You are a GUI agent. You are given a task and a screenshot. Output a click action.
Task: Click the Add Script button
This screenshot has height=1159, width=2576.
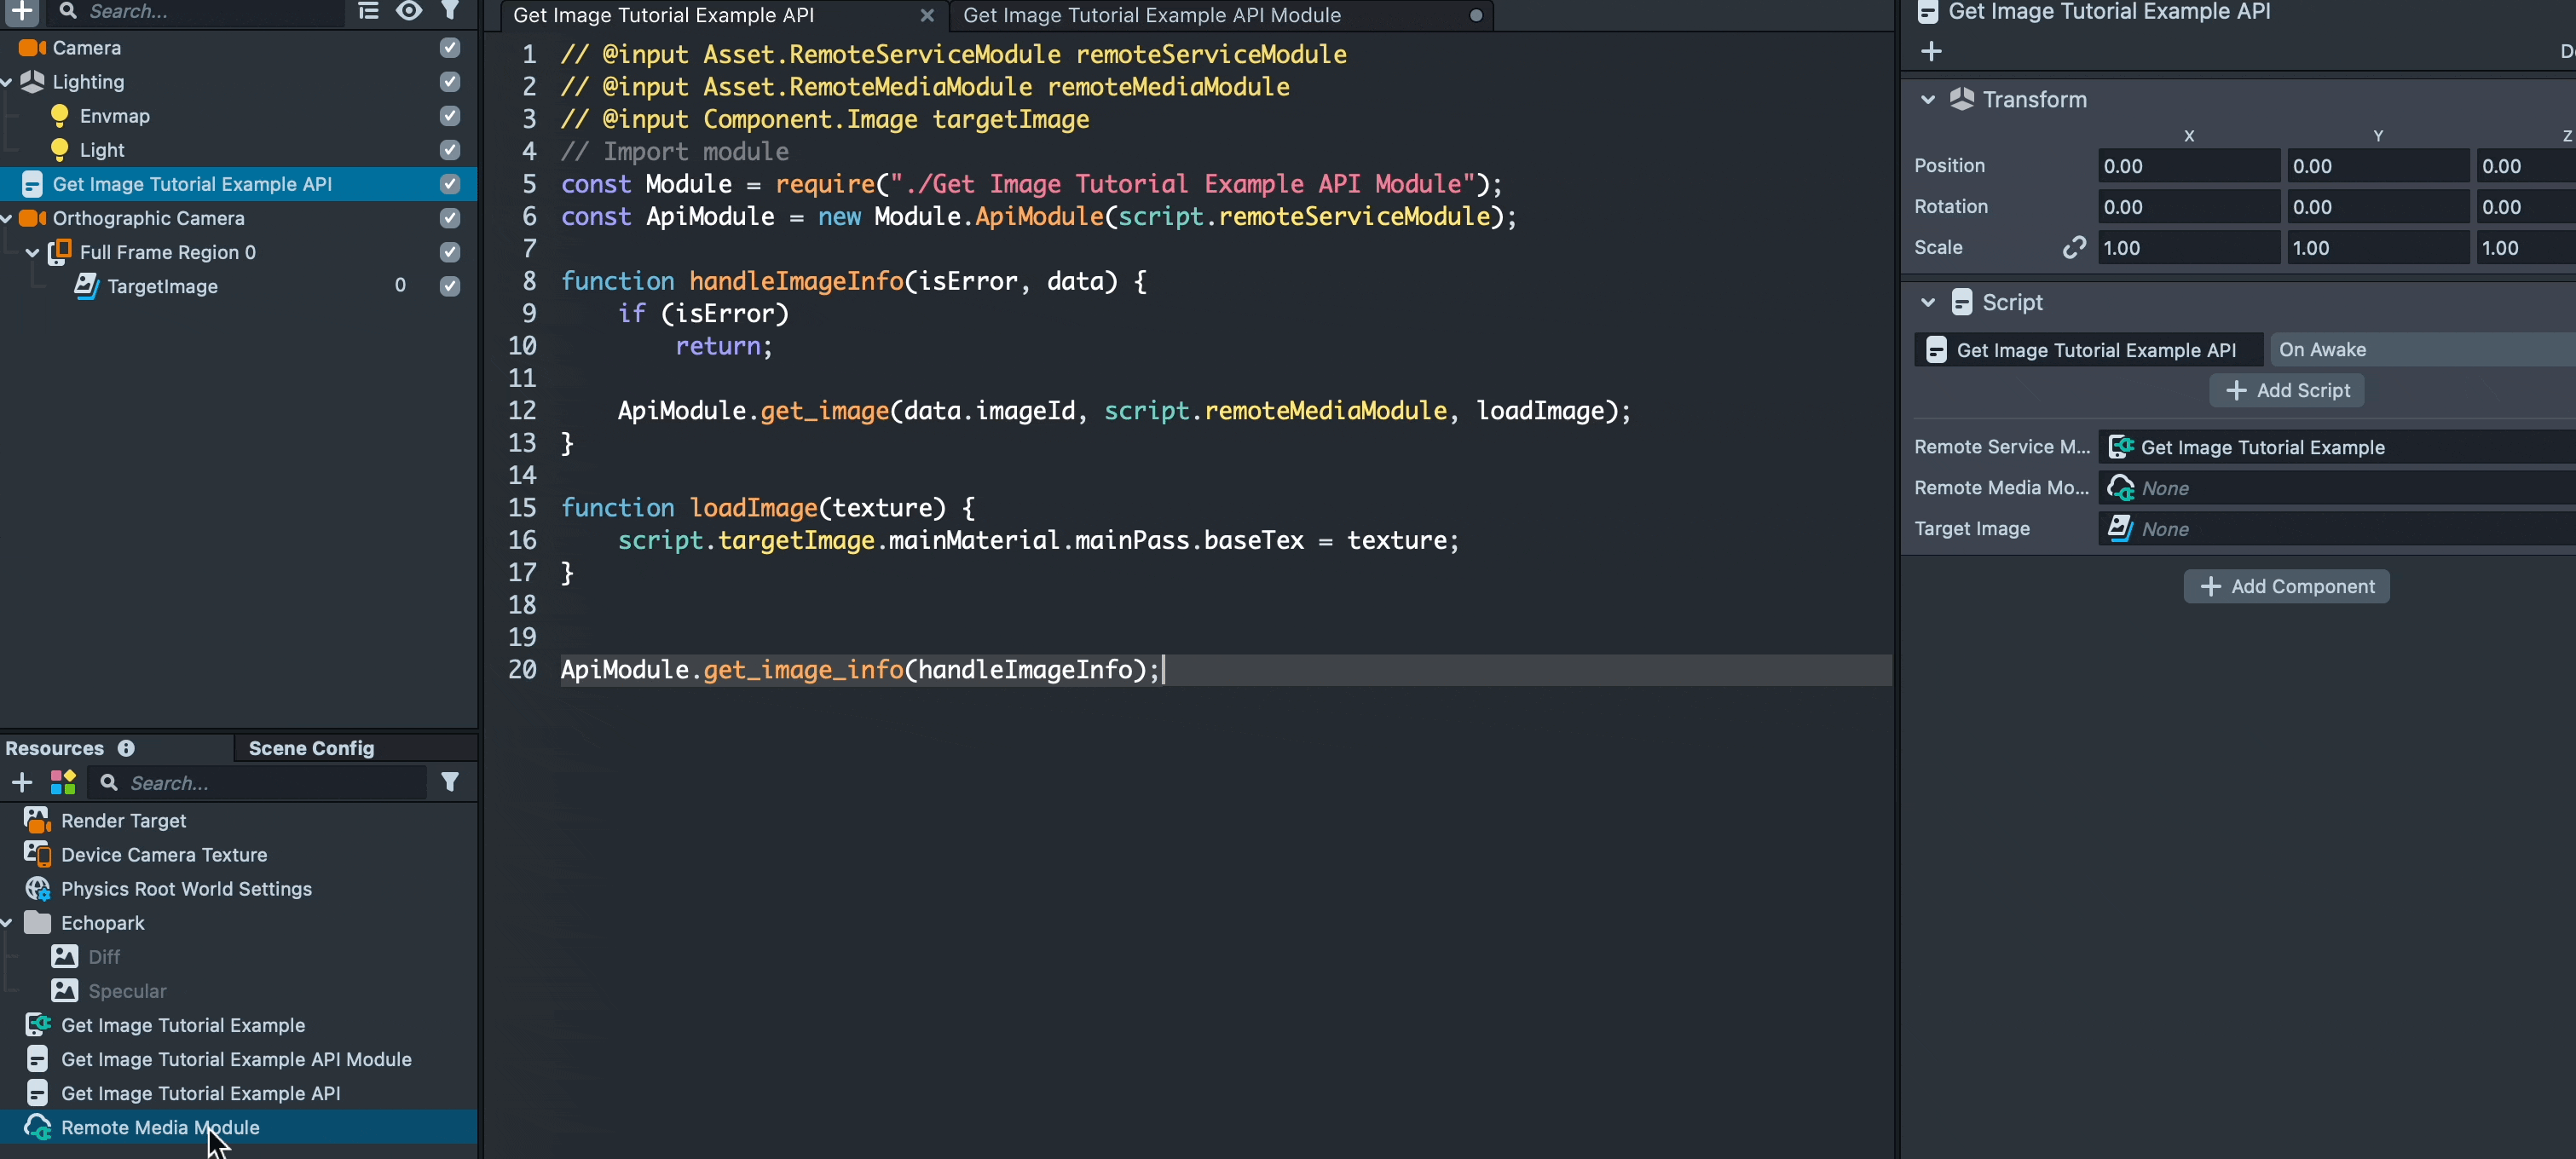[2286, 390]
